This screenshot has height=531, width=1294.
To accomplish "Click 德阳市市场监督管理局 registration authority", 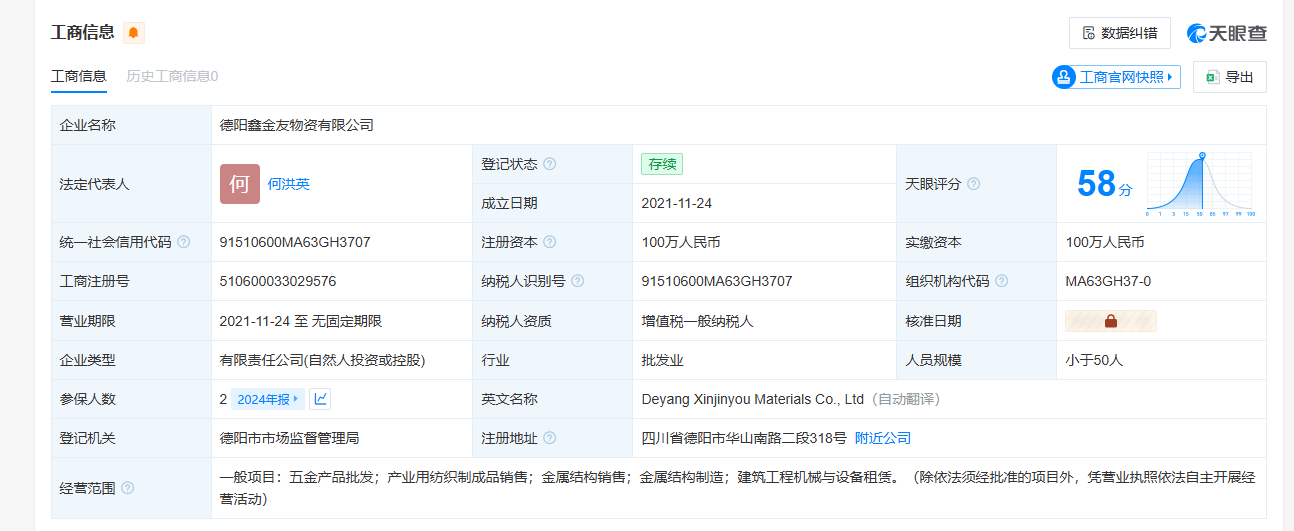I will click(290, 438).
